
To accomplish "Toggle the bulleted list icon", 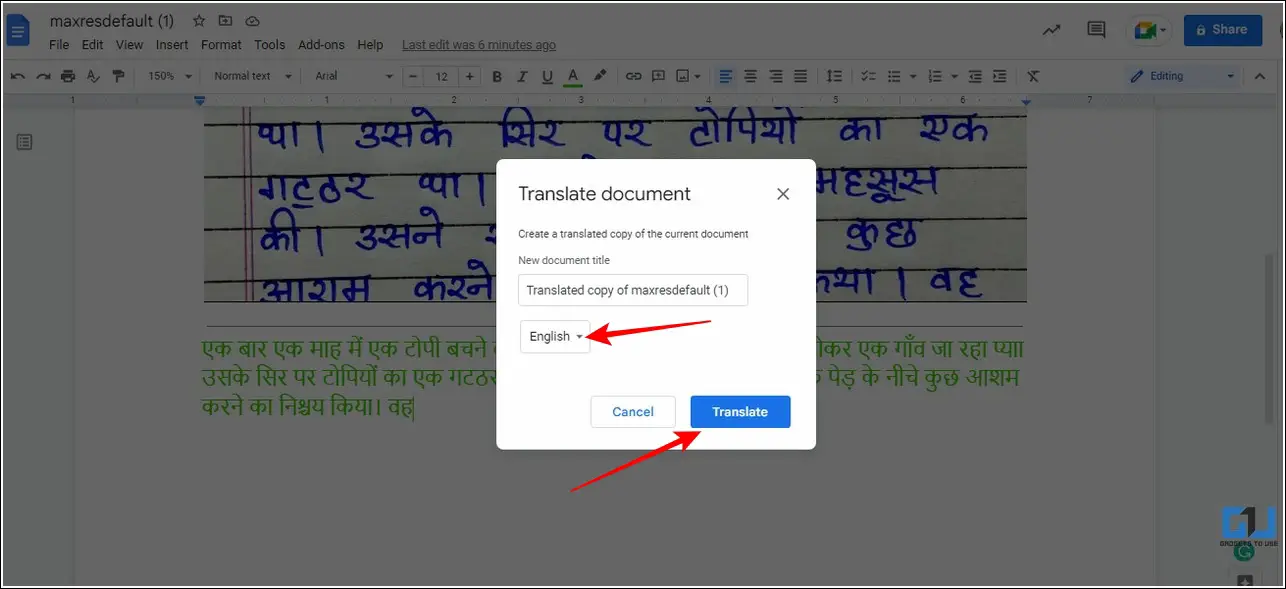I will tap(894, 76).
